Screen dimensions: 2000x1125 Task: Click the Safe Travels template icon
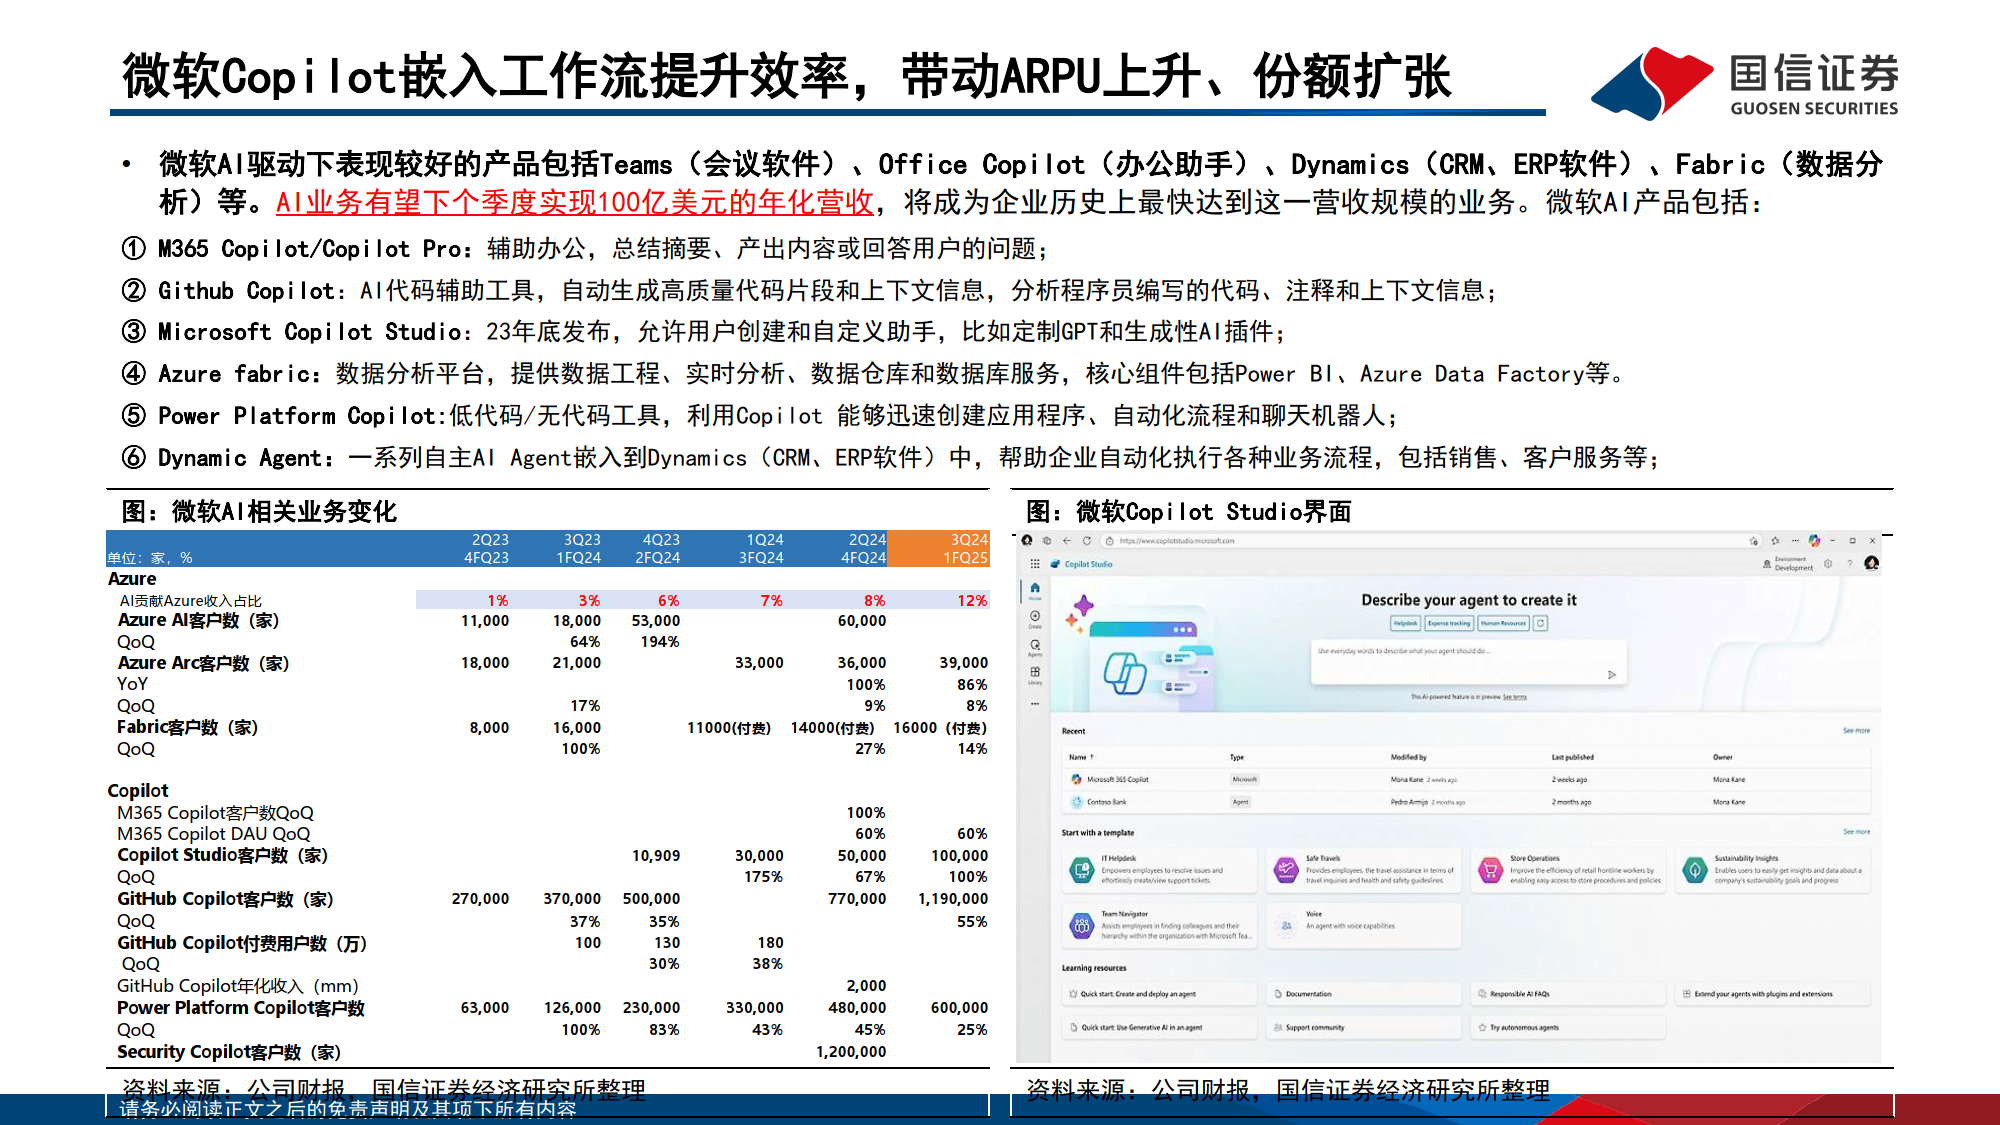click(1286, 870)
